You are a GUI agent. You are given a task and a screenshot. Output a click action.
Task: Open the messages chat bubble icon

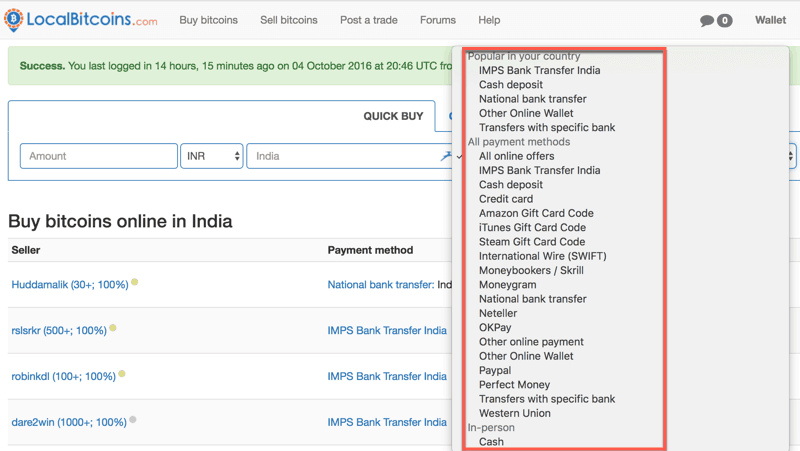tap(707, 20)
